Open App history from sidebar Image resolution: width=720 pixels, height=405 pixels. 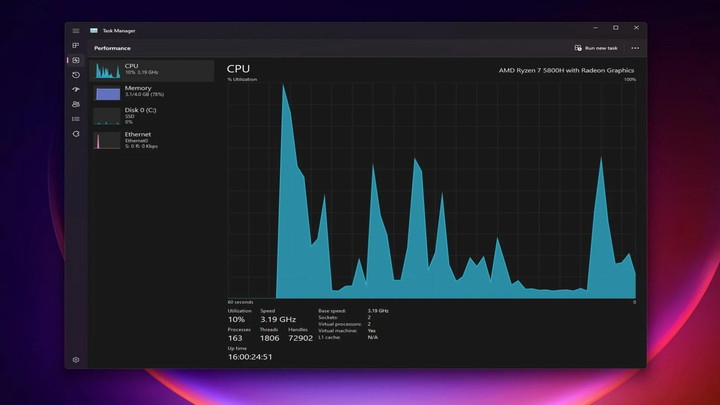tap(76, 75)
